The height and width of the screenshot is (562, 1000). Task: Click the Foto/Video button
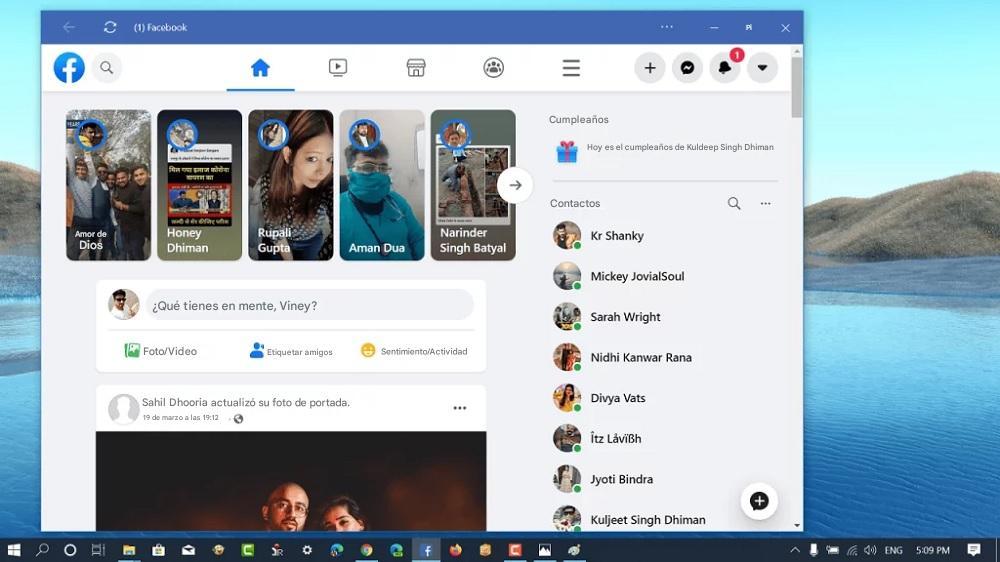click(161, 351)
